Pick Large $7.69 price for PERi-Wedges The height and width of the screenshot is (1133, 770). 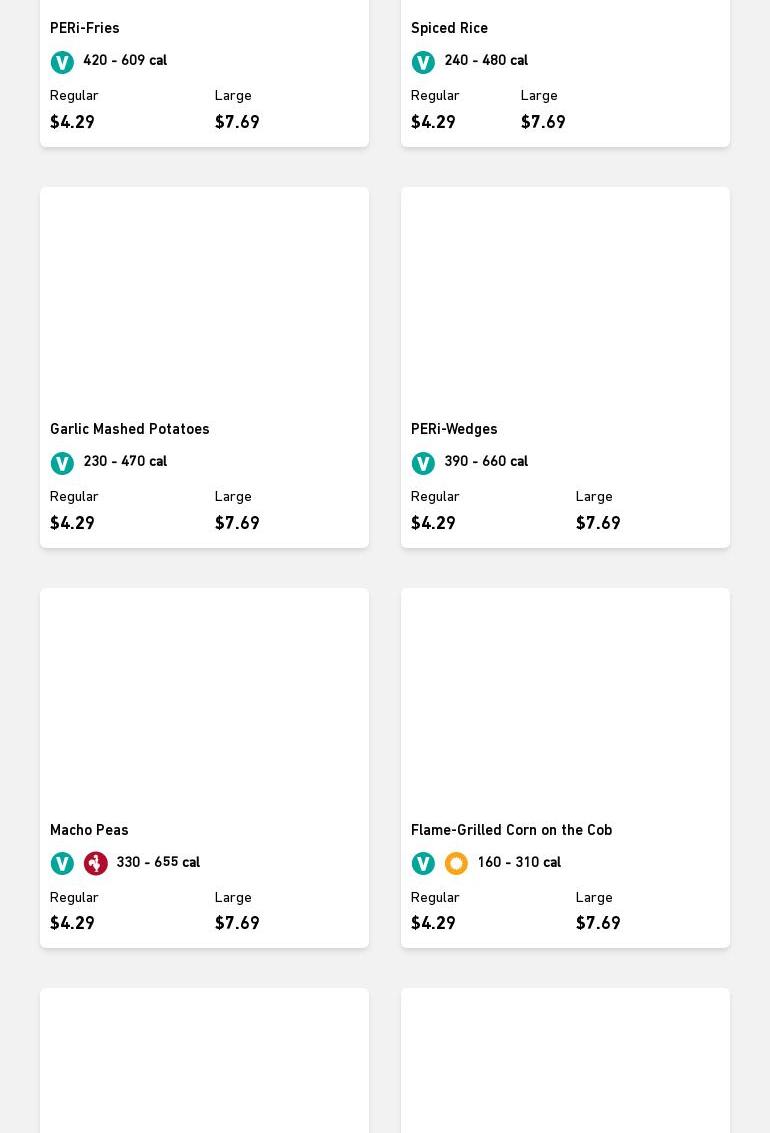click(598, 523)
